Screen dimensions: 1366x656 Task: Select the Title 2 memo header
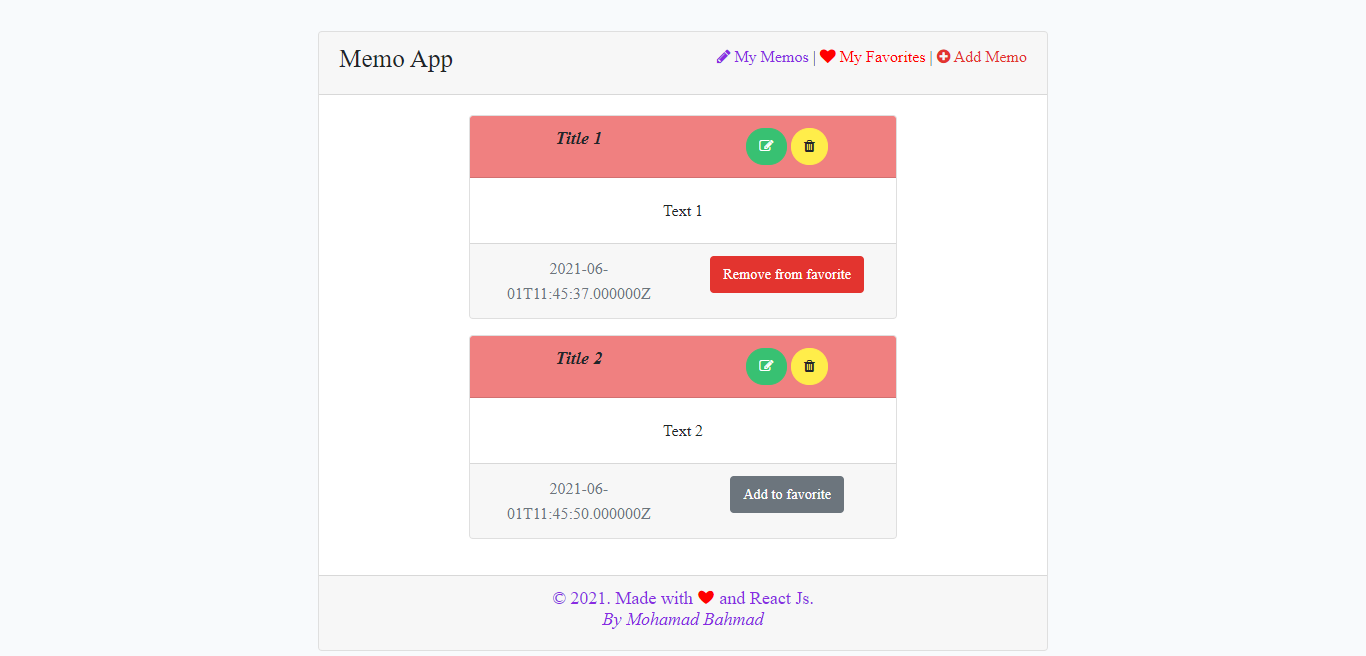click(578, 359)
